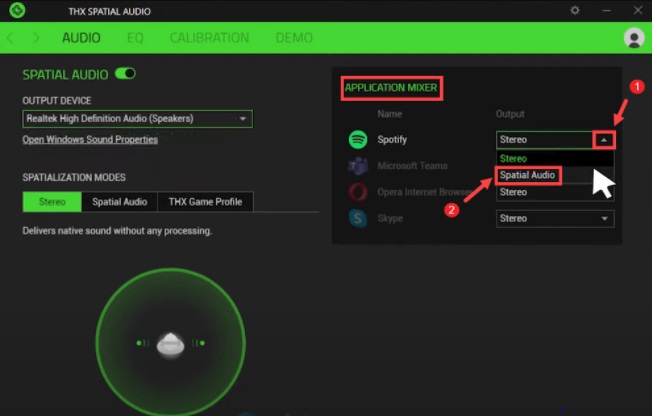Image resolution: width=652 pixels, height=416 pixels.
Task: Click the head icon in sound circle
Action: (170, 344)
